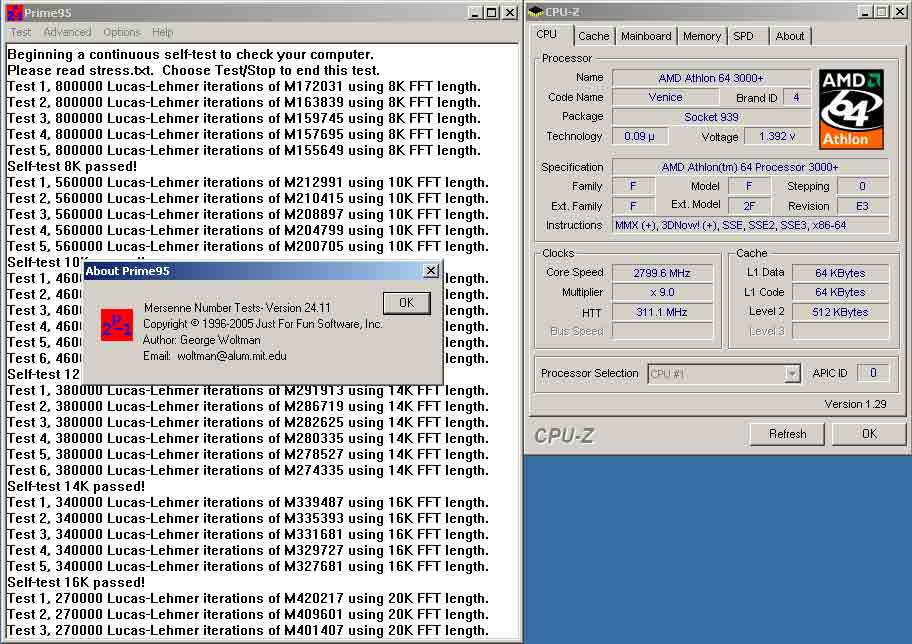Click the Brand ID value 4

(796, 97)
